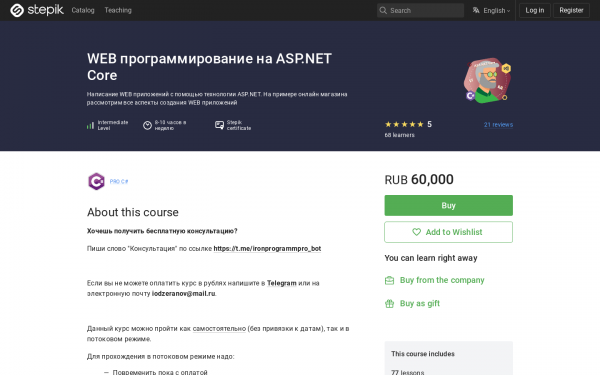
Task: Click the Register button
Action: 571,10
